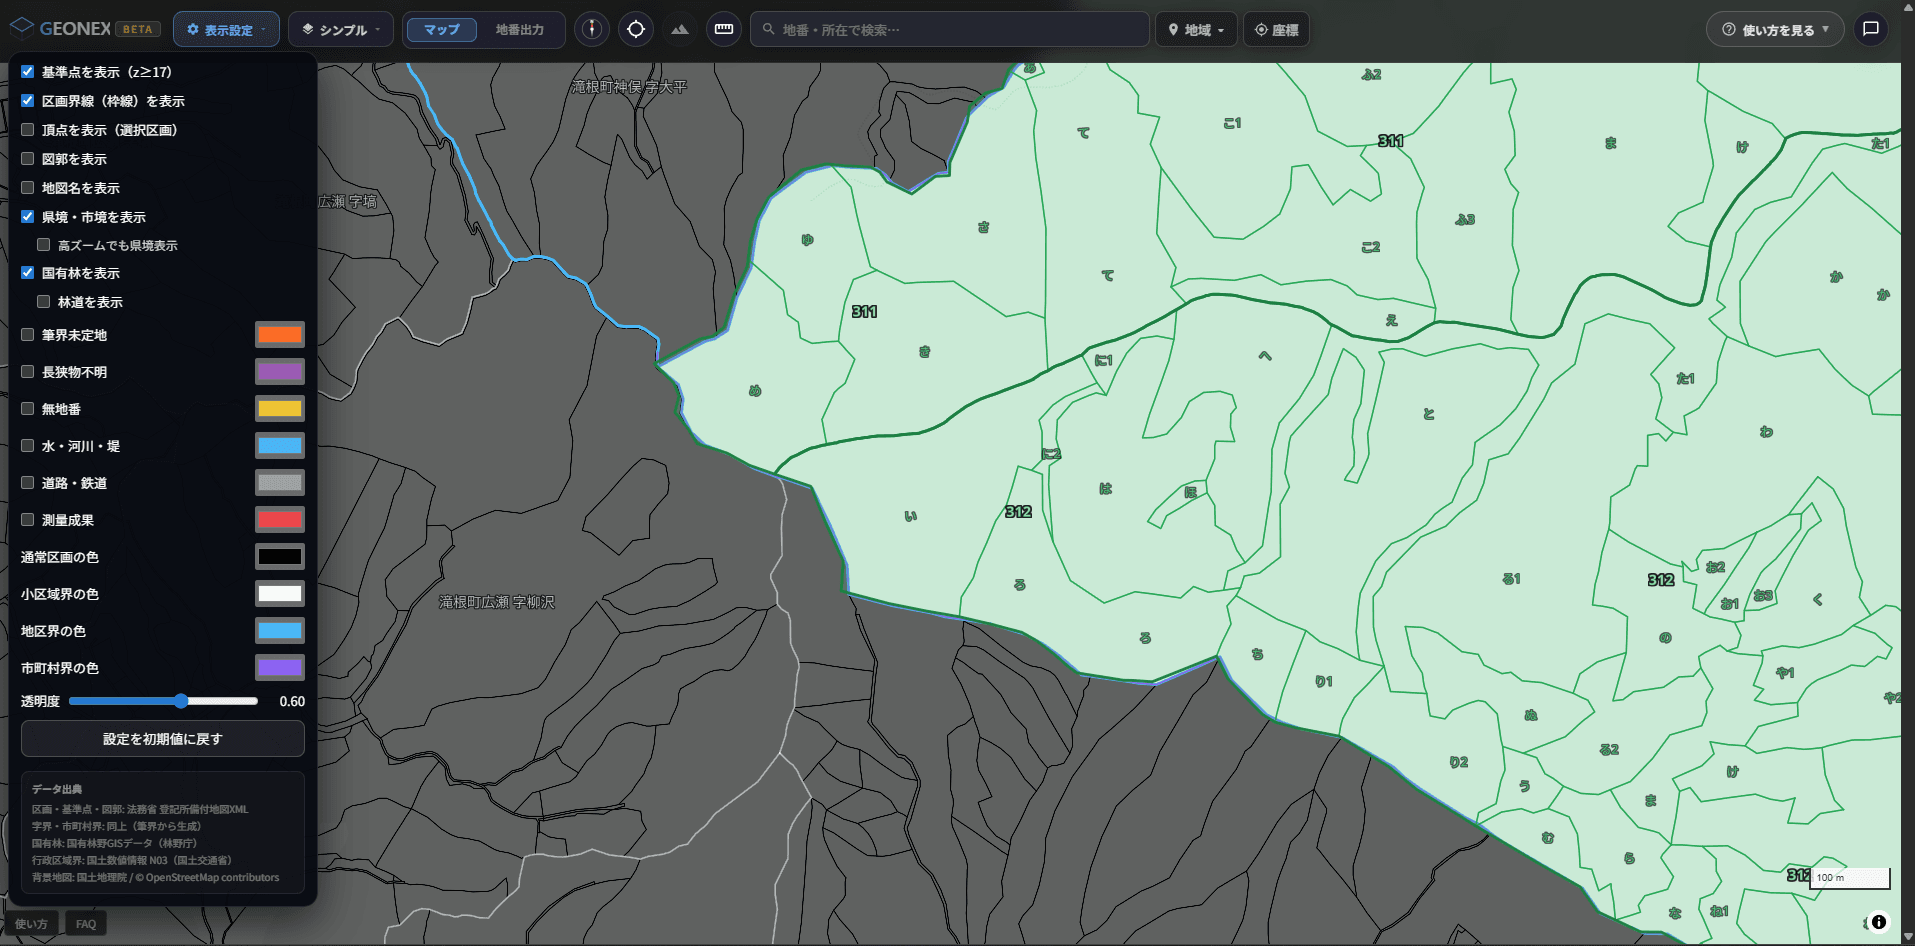Click the 透明度 opacity slider handle
The image size is (1915, 946).
[x=181, y=701]
